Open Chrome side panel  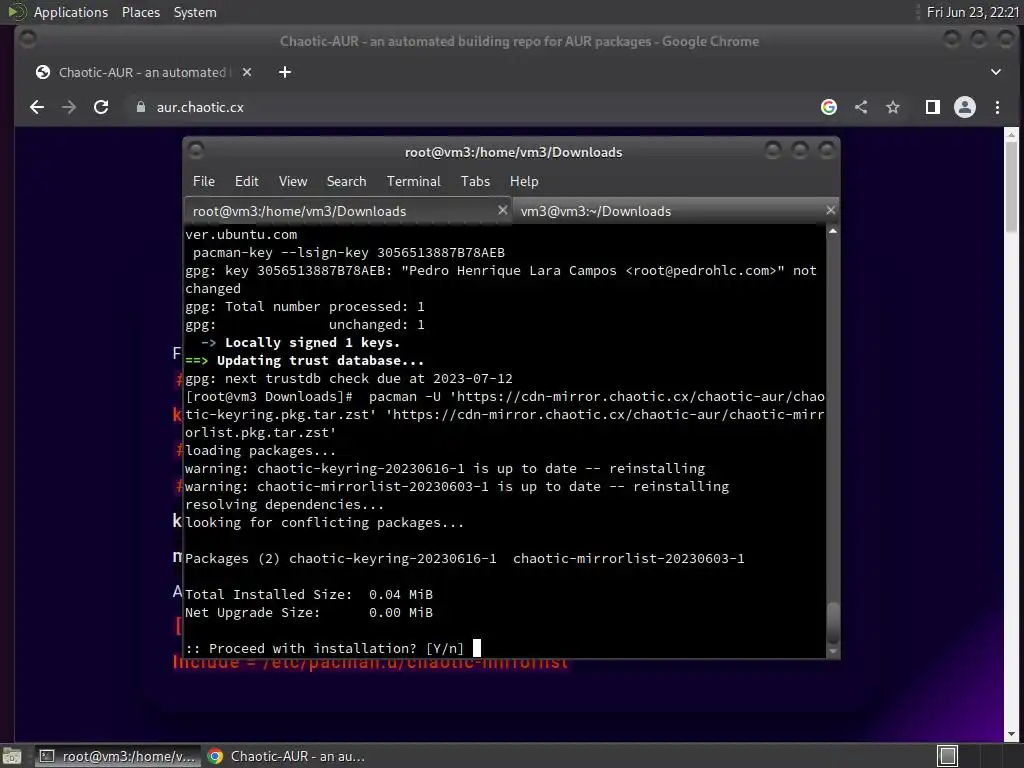point(933,107)
